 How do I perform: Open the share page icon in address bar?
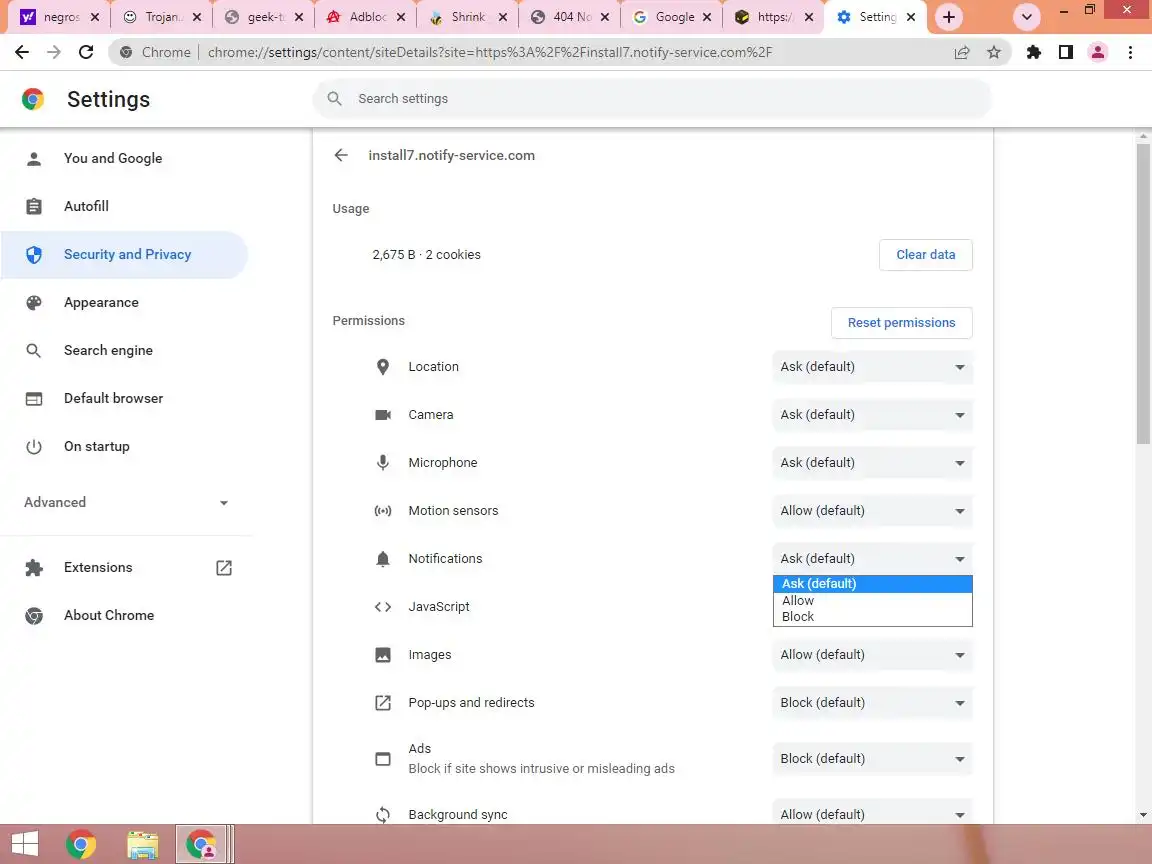962,52
